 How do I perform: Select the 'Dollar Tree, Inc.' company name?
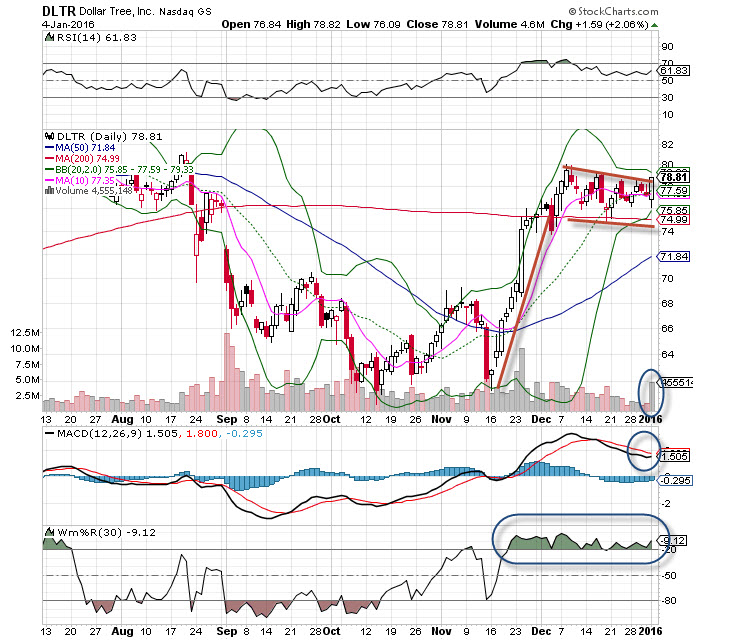117,11
